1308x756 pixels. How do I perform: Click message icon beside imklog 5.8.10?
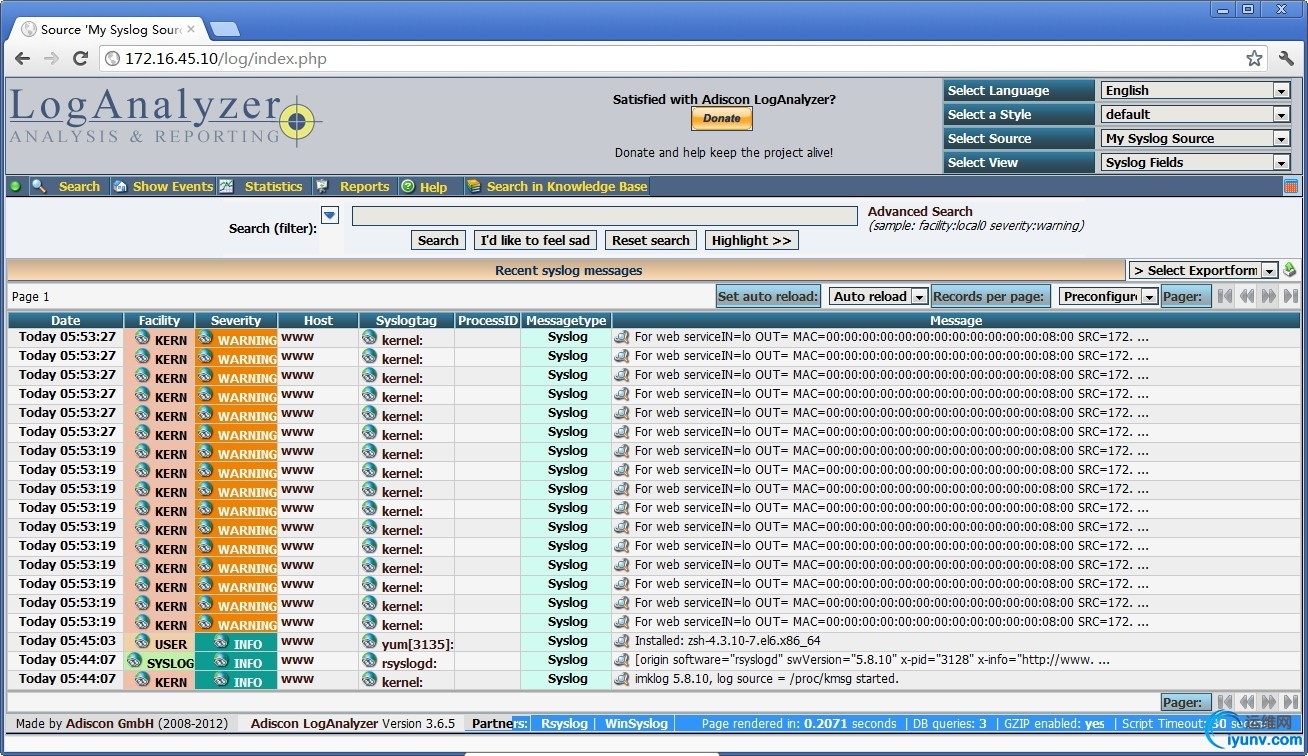tap(621, 679)
